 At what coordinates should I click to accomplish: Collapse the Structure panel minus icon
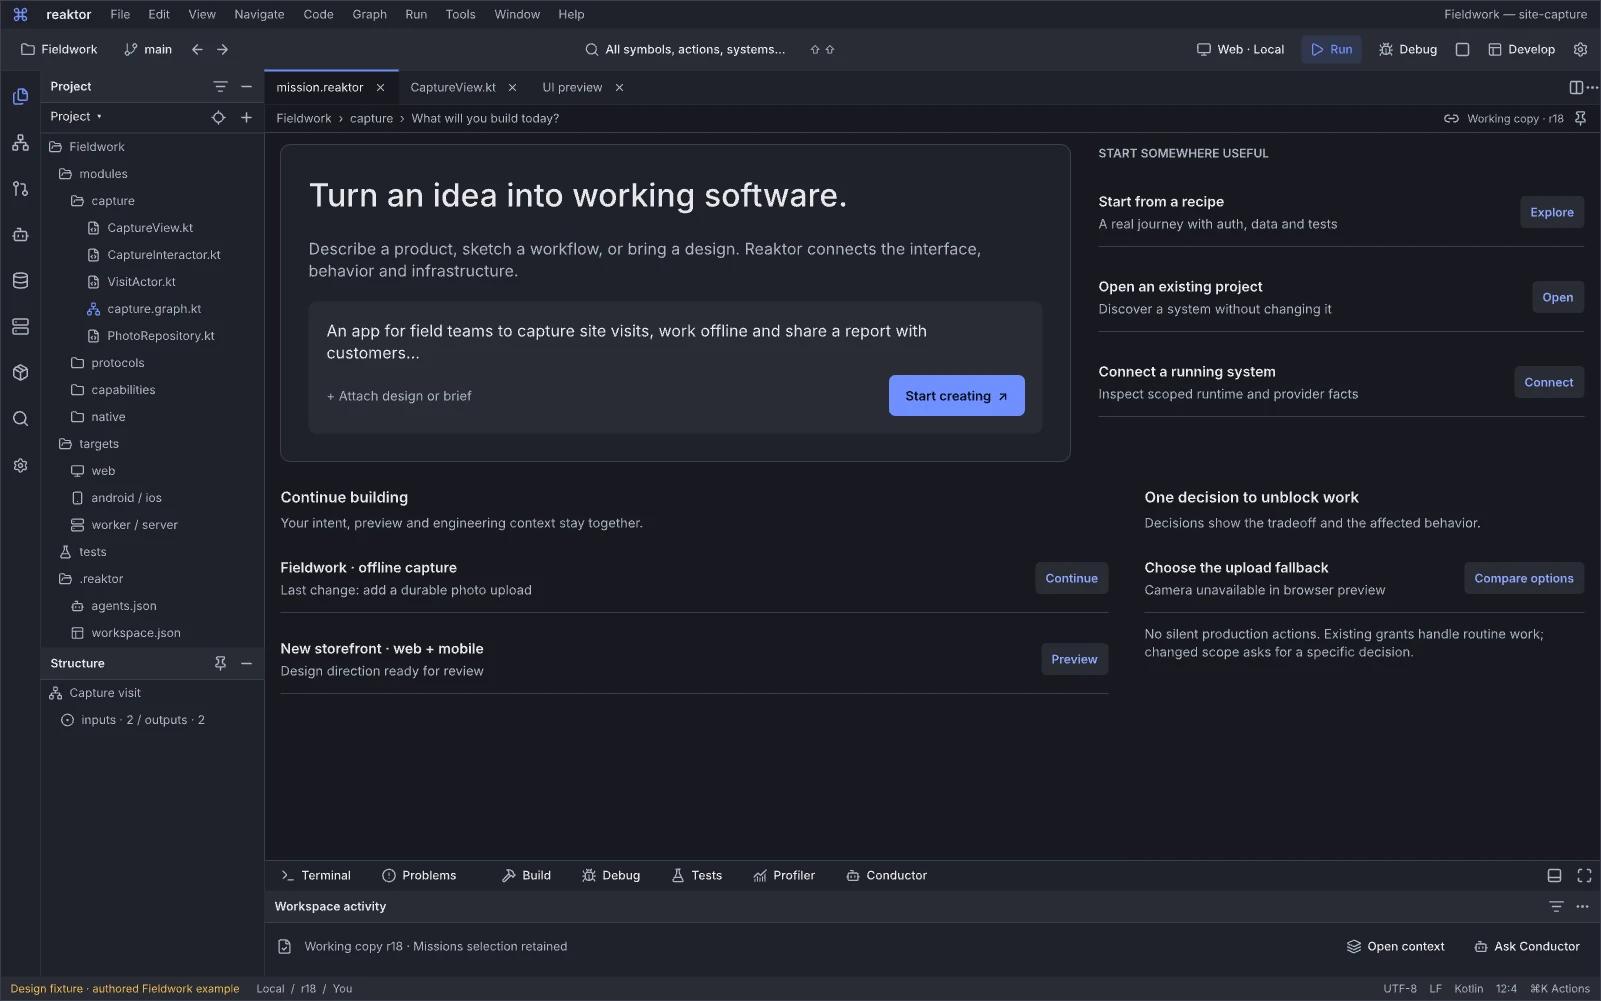[x=246, y=663]
